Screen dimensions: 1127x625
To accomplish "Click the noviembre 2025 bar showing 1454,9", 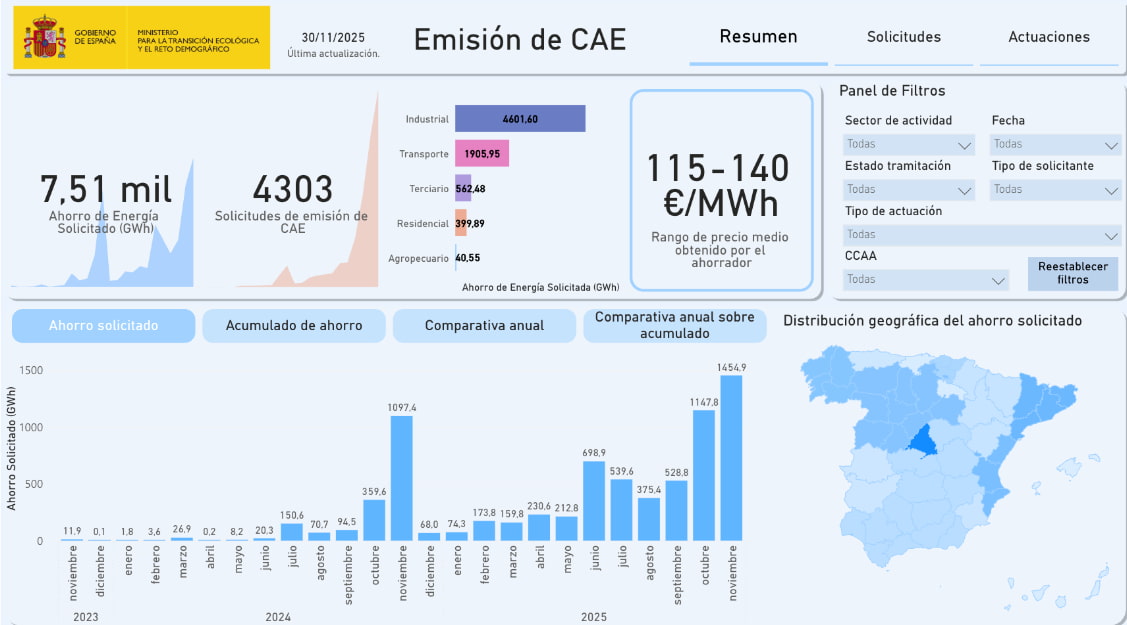I will click(731, 458).
